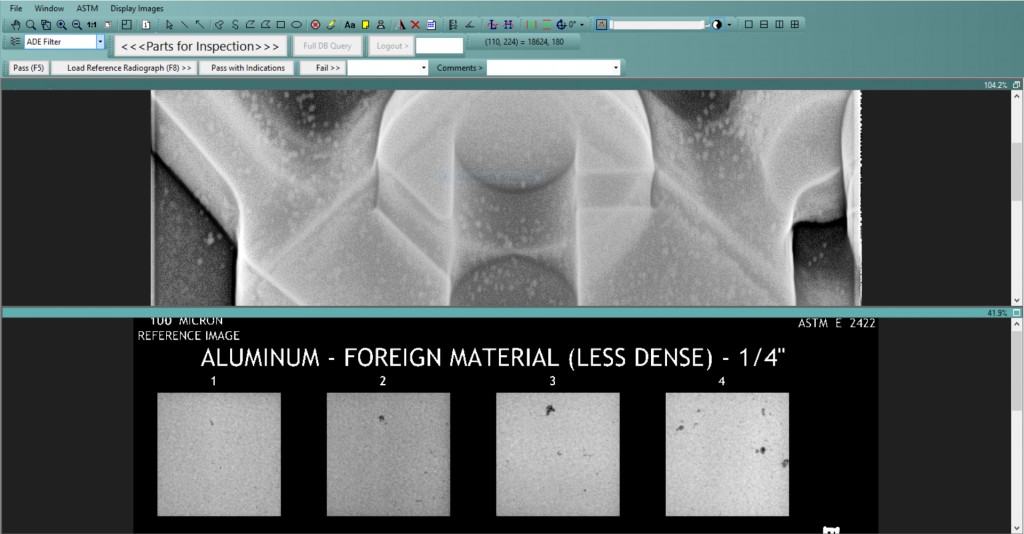Select the ellipse drawing tool

pos(297,24)
